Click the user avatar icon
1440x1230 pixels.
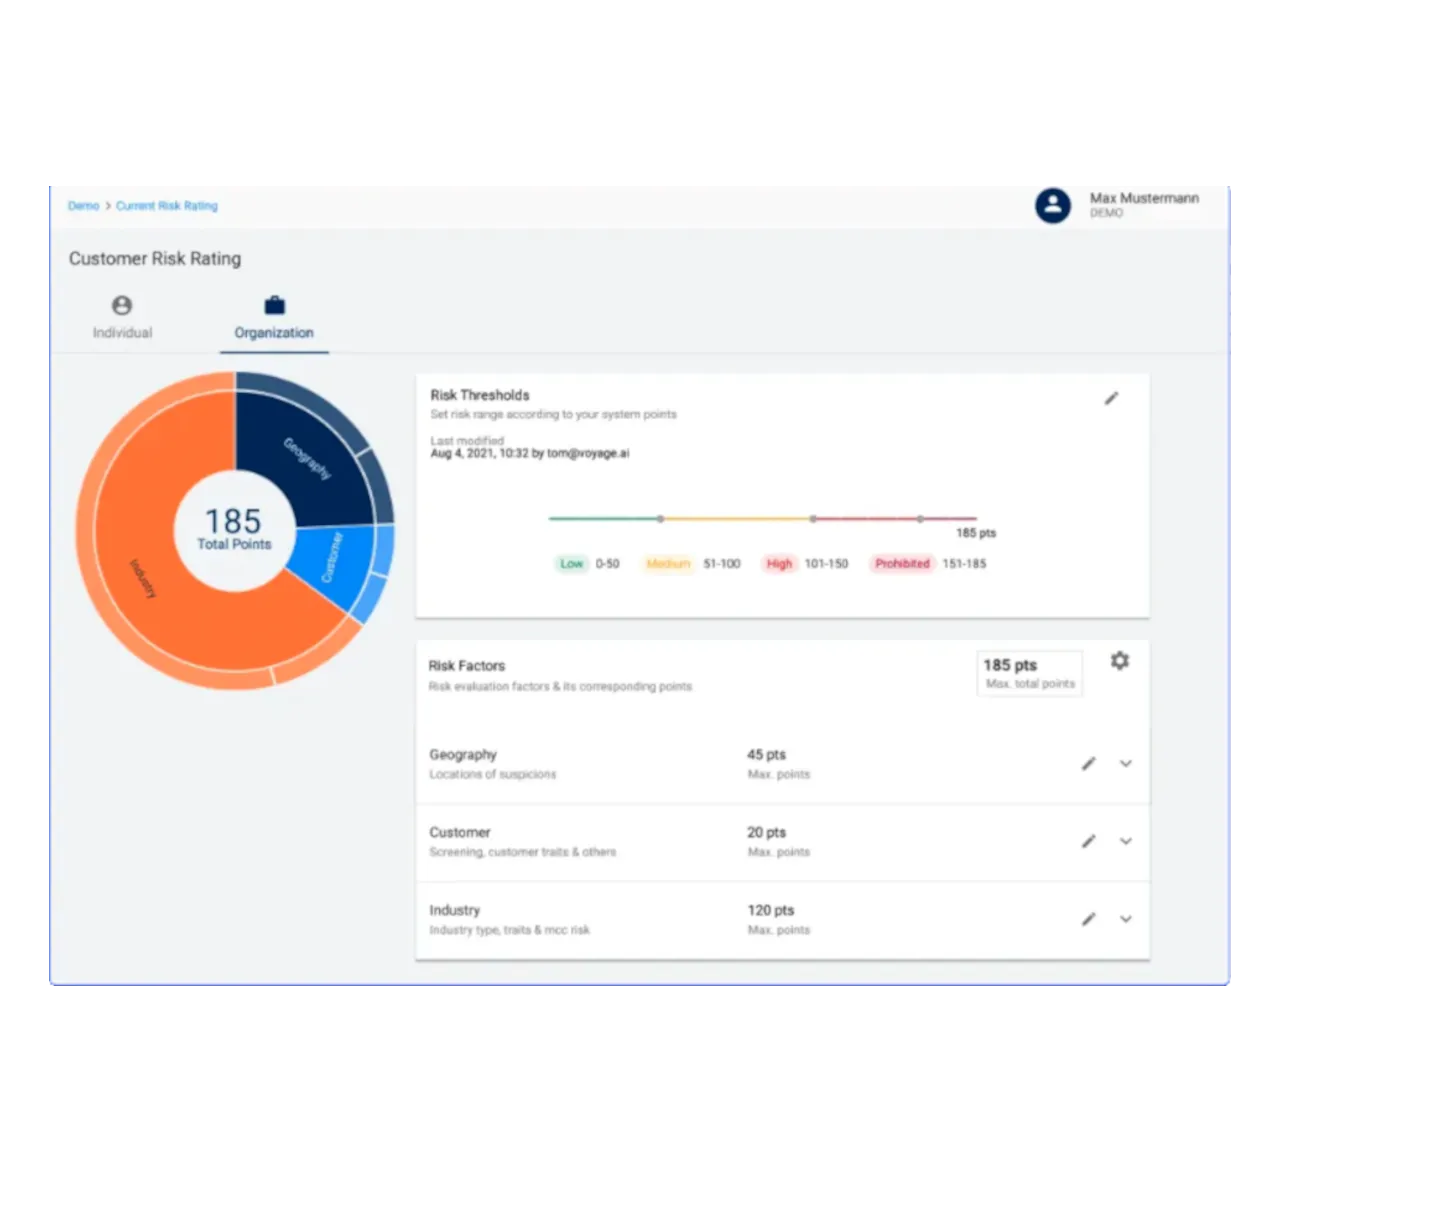[x=1053, y=206]
